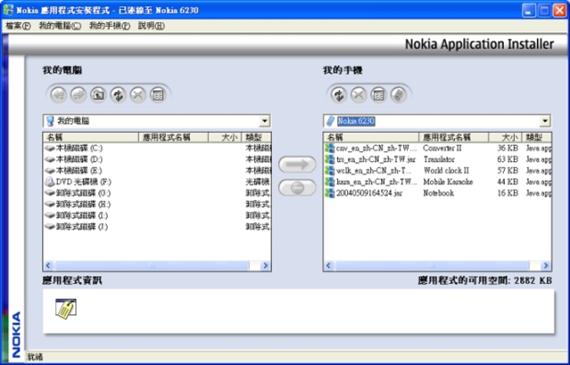Viewport: 570px width, 365px height.
Task: Sort computer list by 應用程式名稱 column
Action: pos(173,137)
